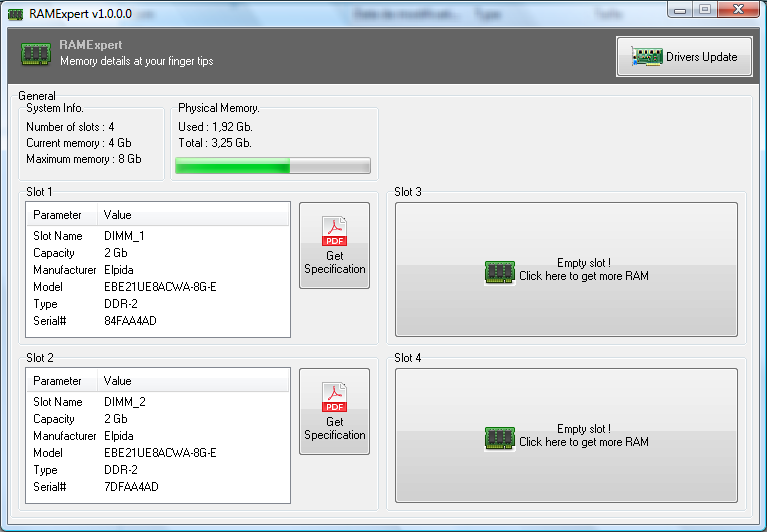Image resolution: width=767 pixels, height=532 pixels.
Task: Click the RAM chip icon in Slot 3
Action: [x=499, y=271]
